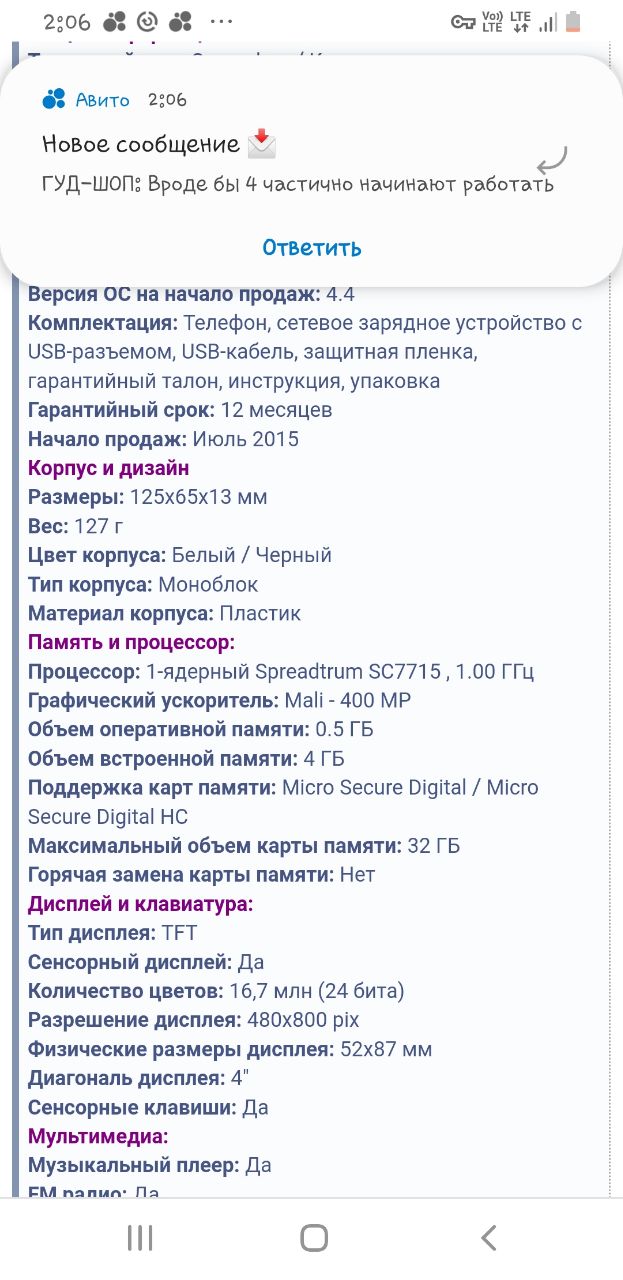The width and height of the screenshot is (623, 1280).
Task: Tap the Мультимедиа section heading
Action: [x=98, y=1136]
